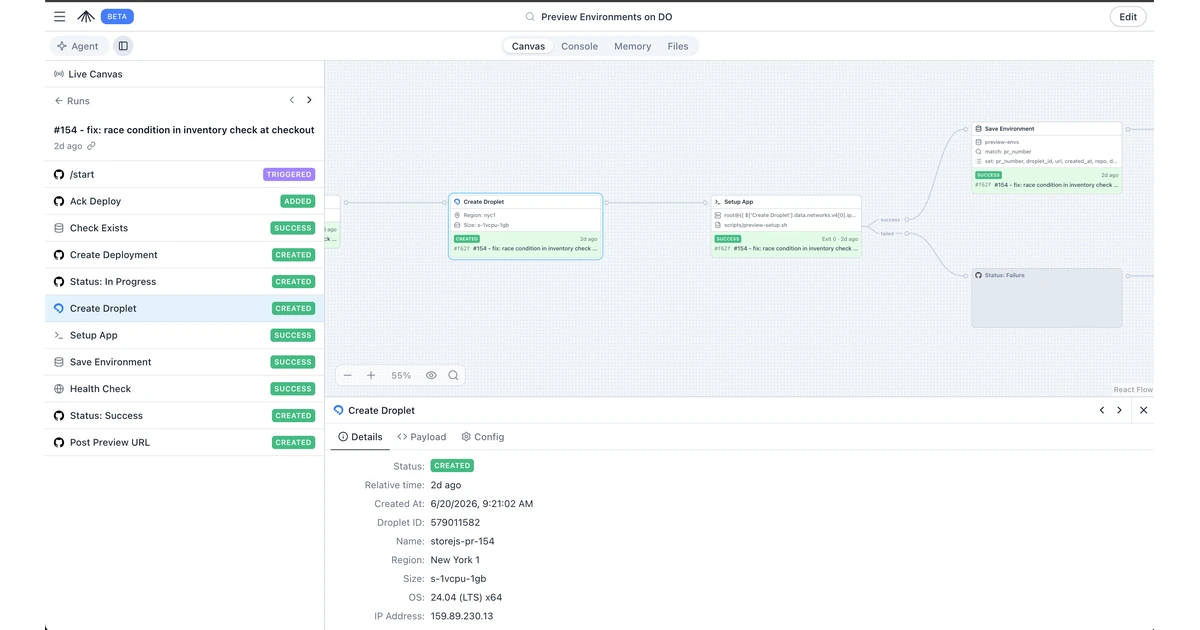This screenshot has width=1200, height=630.
Task: Select Status: Success step
Action: tap(185, 416)
